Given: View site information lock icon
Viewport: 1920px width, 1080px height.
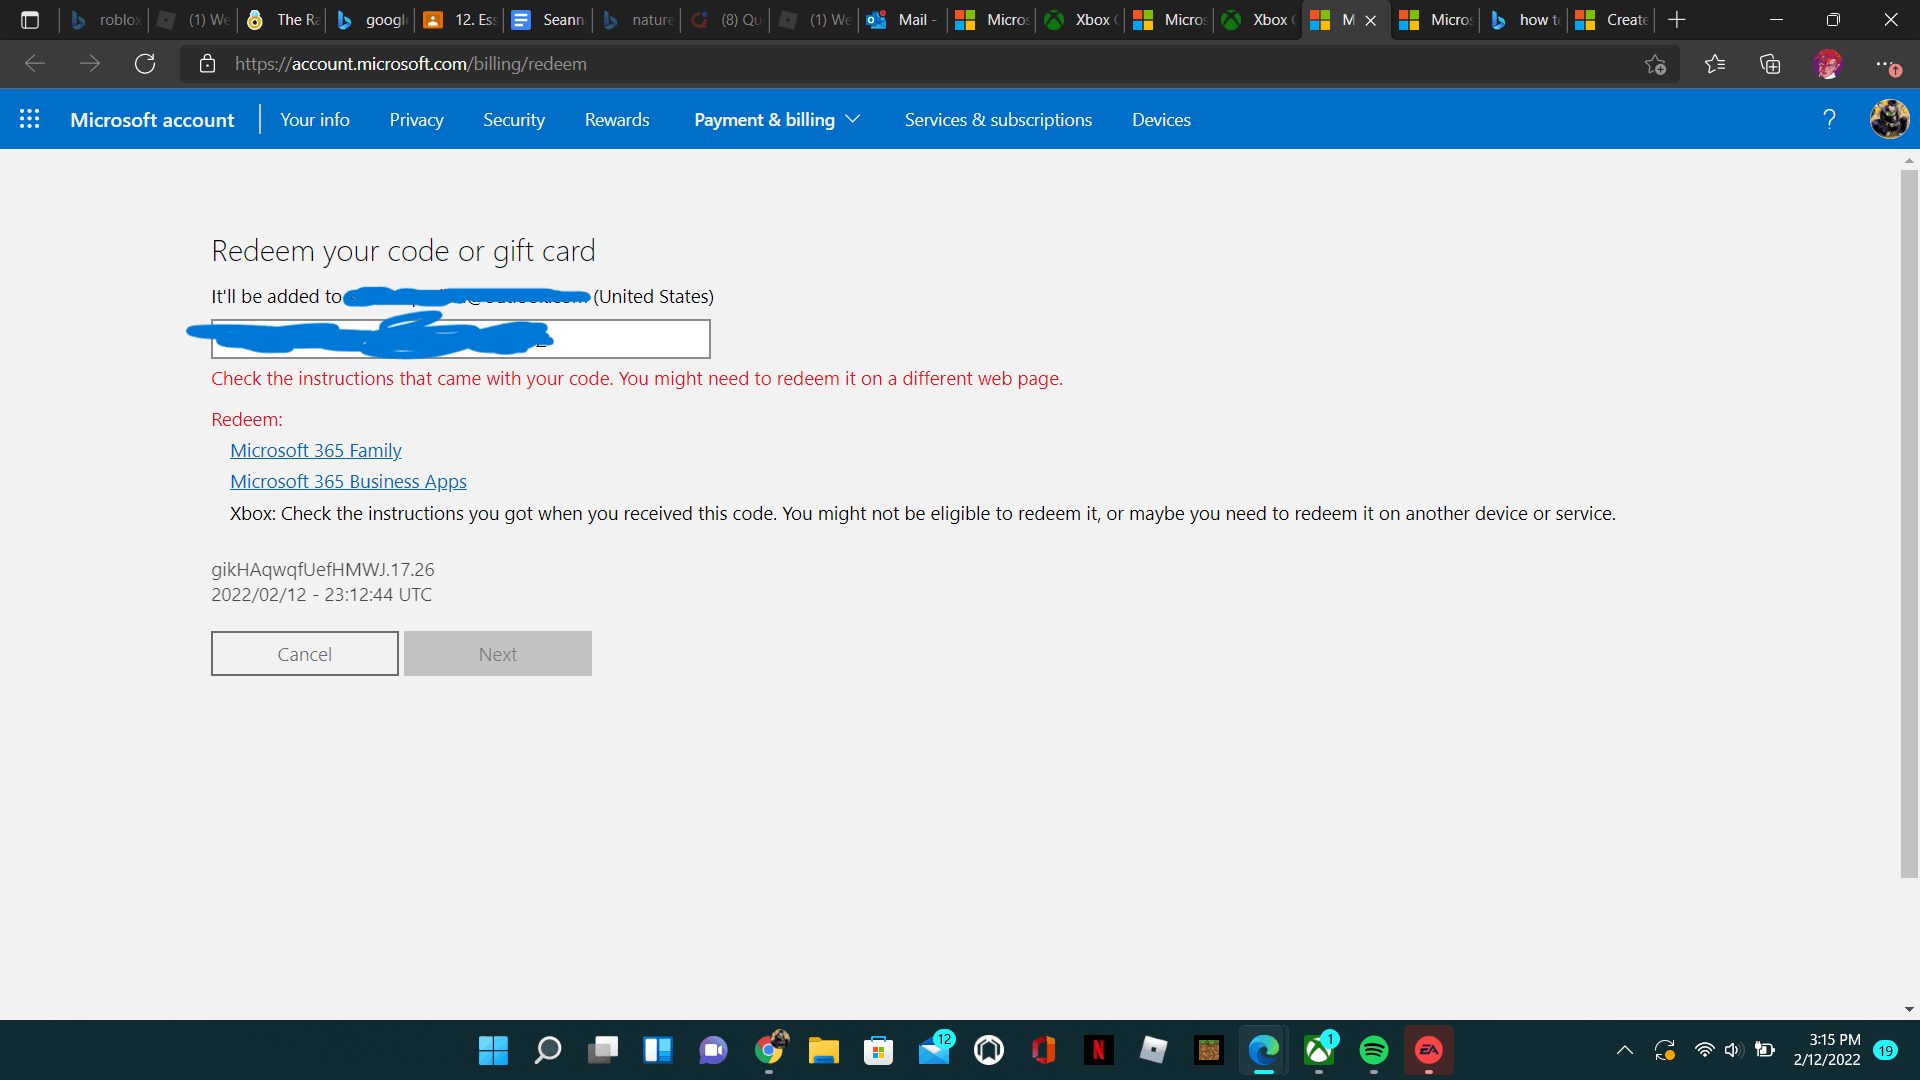Looking at the screenshot, I should 207,64.
